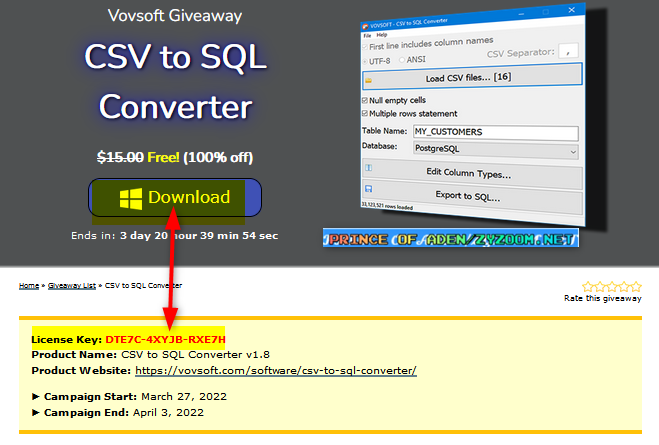Image resolution: width=659 pixels, height=445 pixels.
Task: Click the CSV to SQL Converter app screenshot
Action: 472,113
